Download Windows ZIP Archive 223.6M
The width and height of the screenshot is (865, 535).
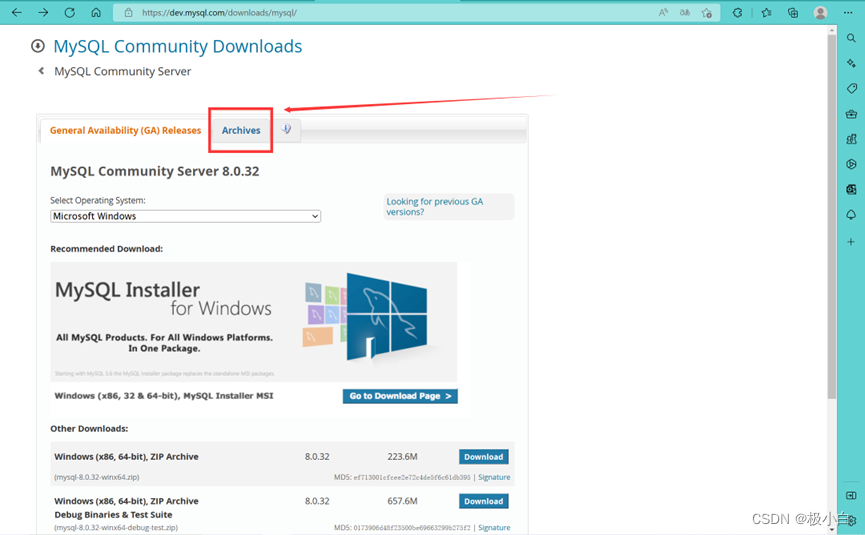[x=483, y=457]
